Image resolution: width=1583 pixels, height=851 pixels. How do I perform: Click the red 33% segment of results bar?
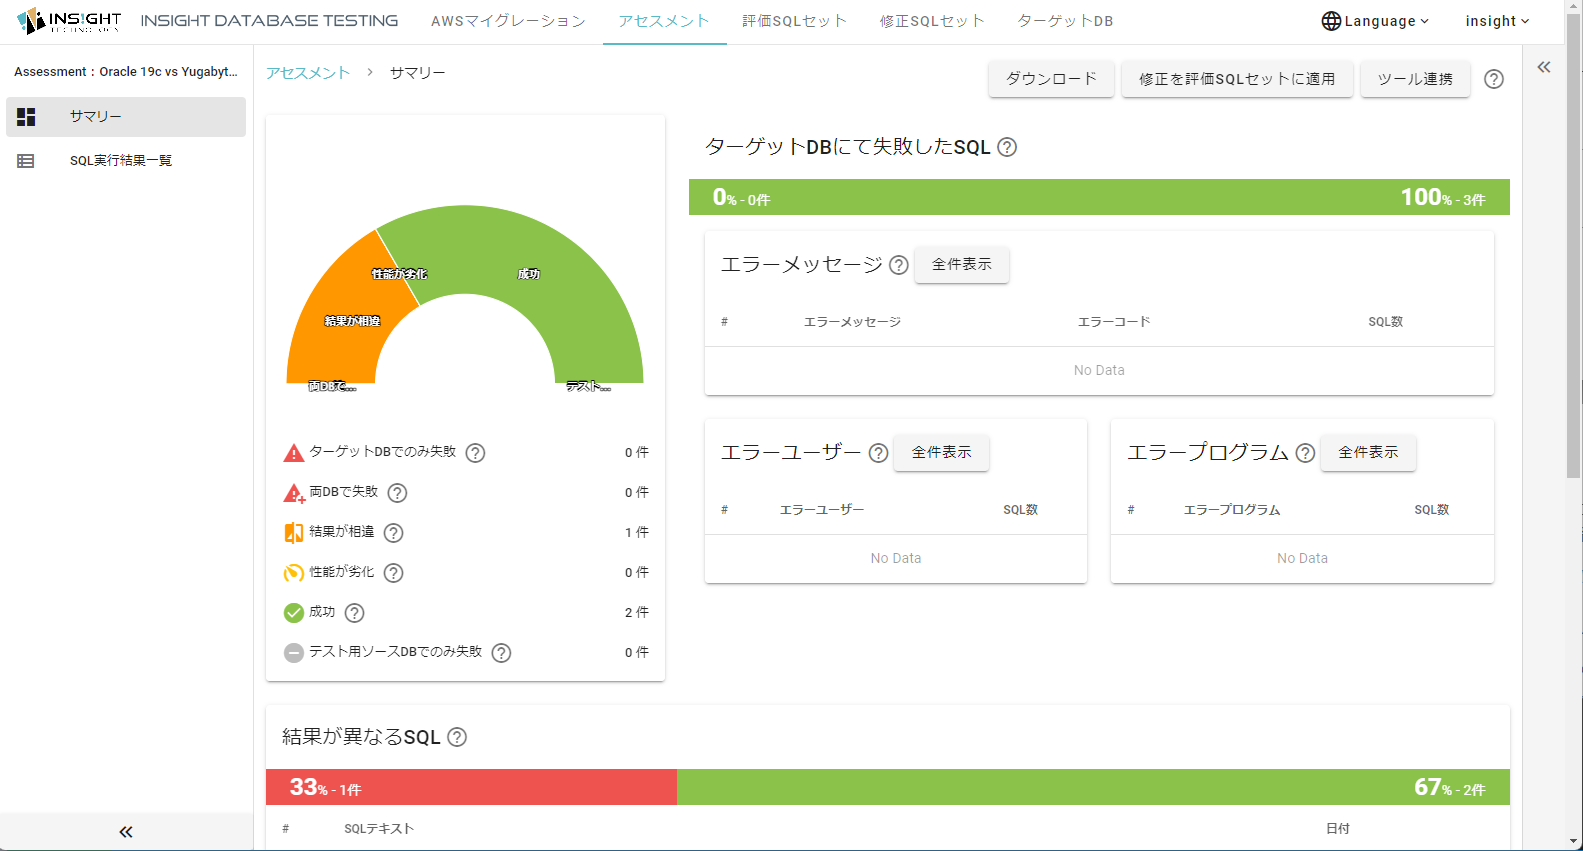pyautogui.click(x=471, y=787)
